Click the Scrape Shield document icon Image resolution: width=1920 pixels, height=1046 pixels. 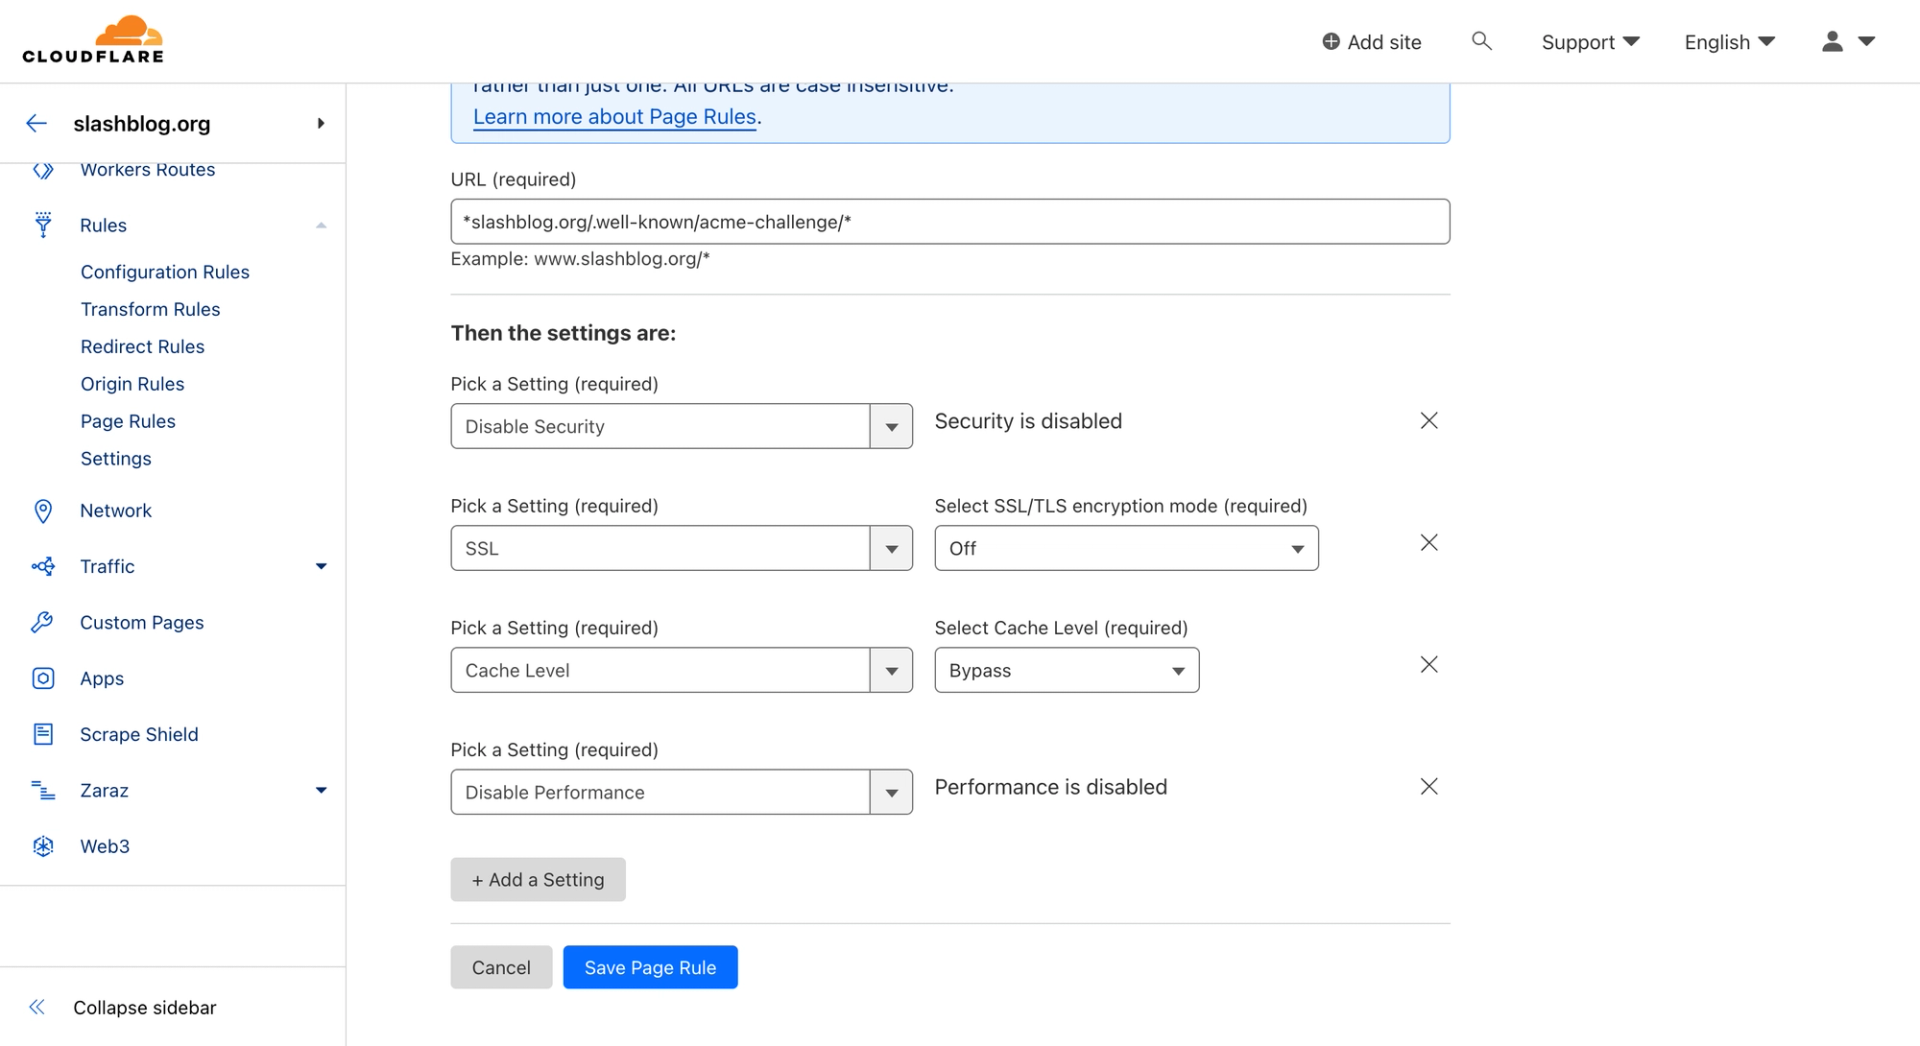point(43,734)
